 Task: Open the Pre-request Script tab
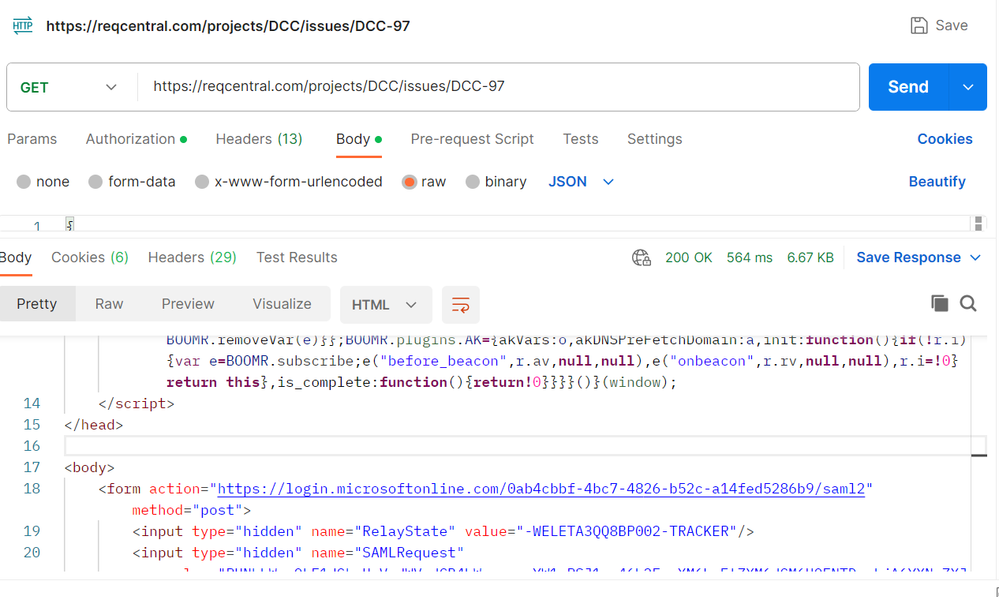pyautogui.click(x=472, y=139)
